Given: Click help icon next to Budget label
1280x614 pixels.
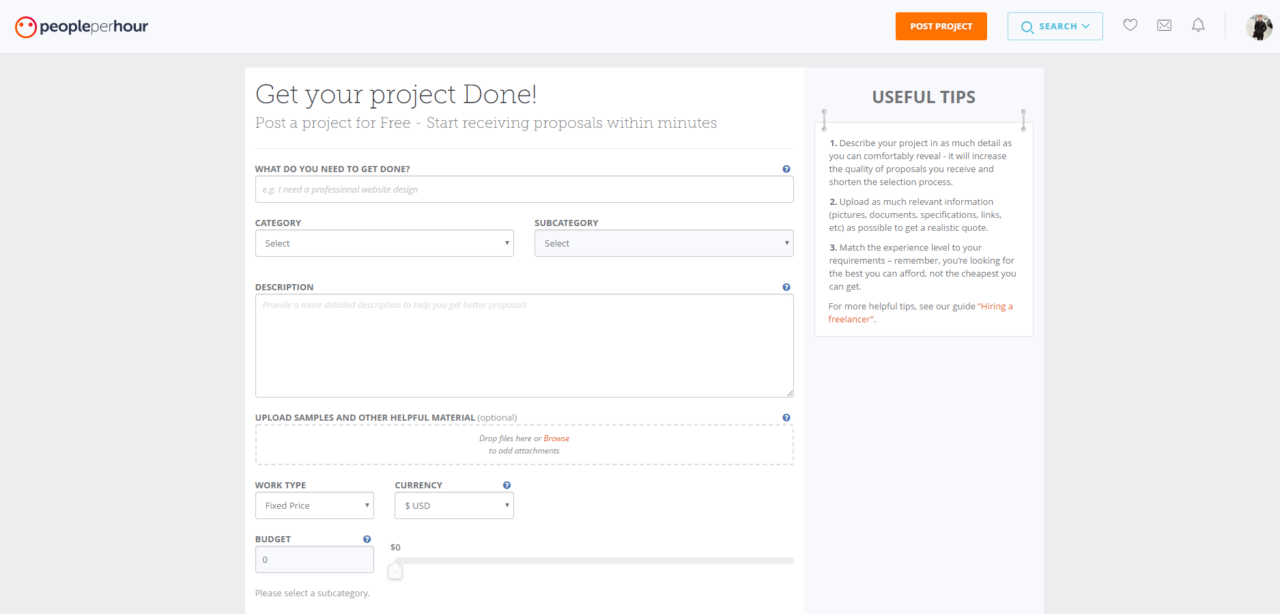Looking at the screenshot, I should click(x=367, y=539).
